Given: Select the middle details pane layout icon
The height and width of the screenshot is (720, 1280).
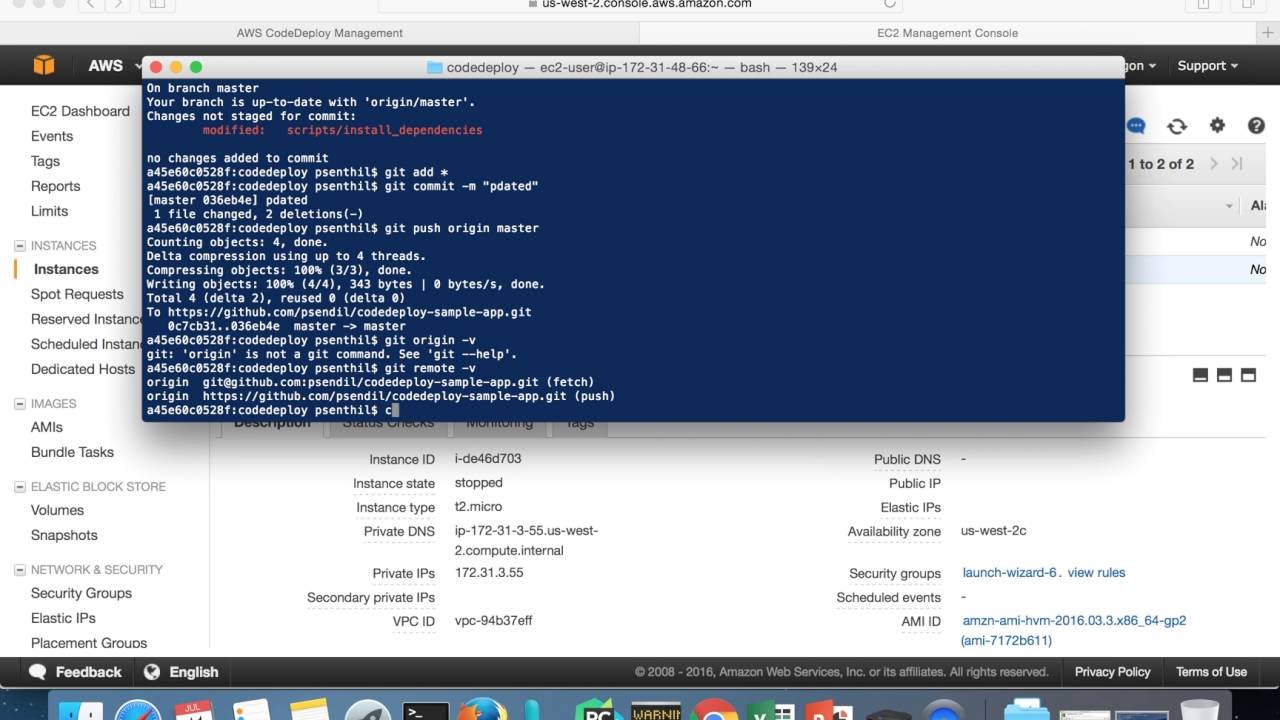Looking at the screenshot, I should click(x=1225, y=375).
